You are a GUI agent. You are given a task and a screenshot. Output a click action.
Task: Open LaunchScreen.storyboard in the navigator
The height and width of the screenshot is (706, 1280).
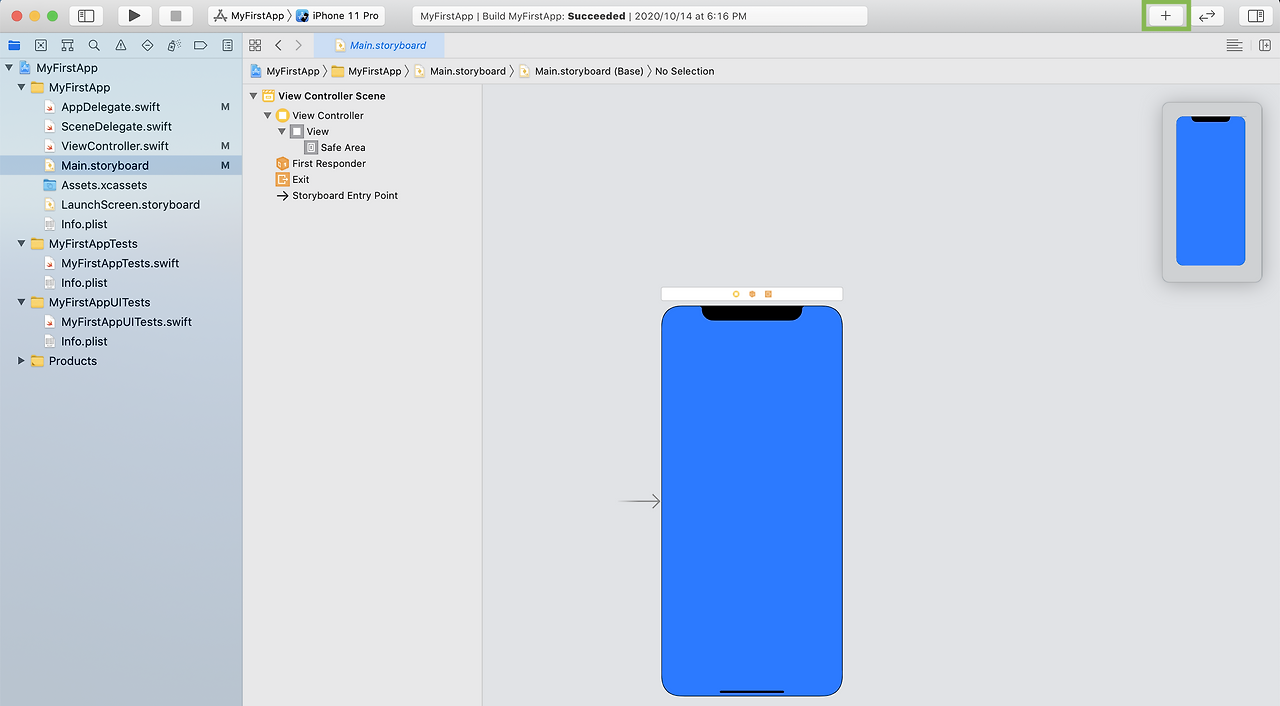130,205
